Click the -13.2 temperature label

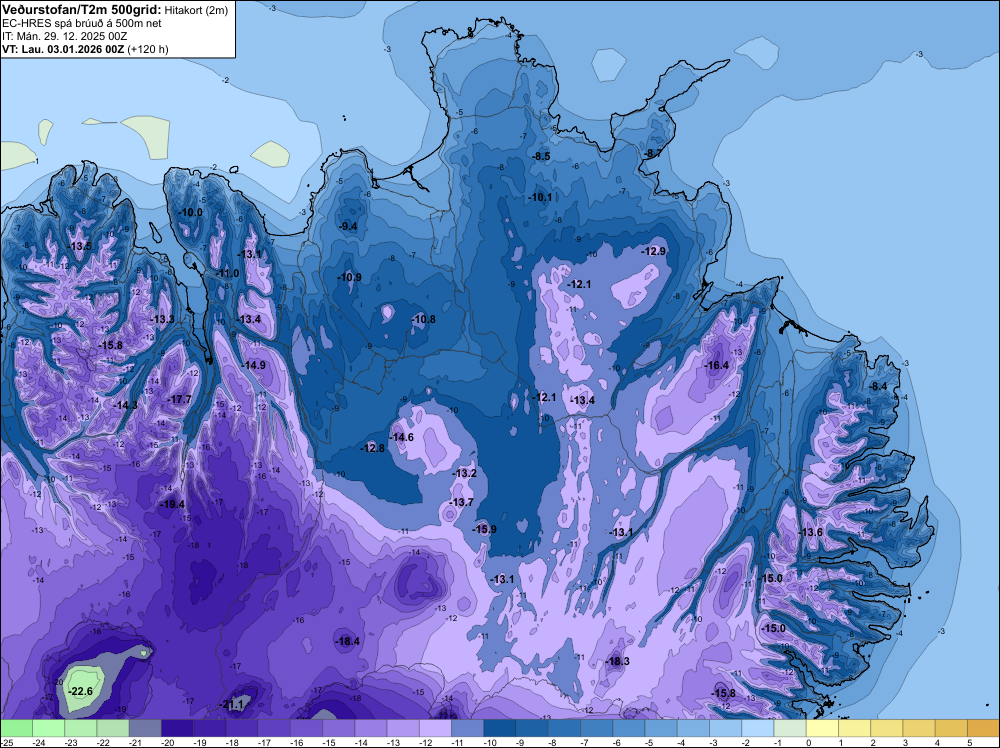tap(465, 473)
